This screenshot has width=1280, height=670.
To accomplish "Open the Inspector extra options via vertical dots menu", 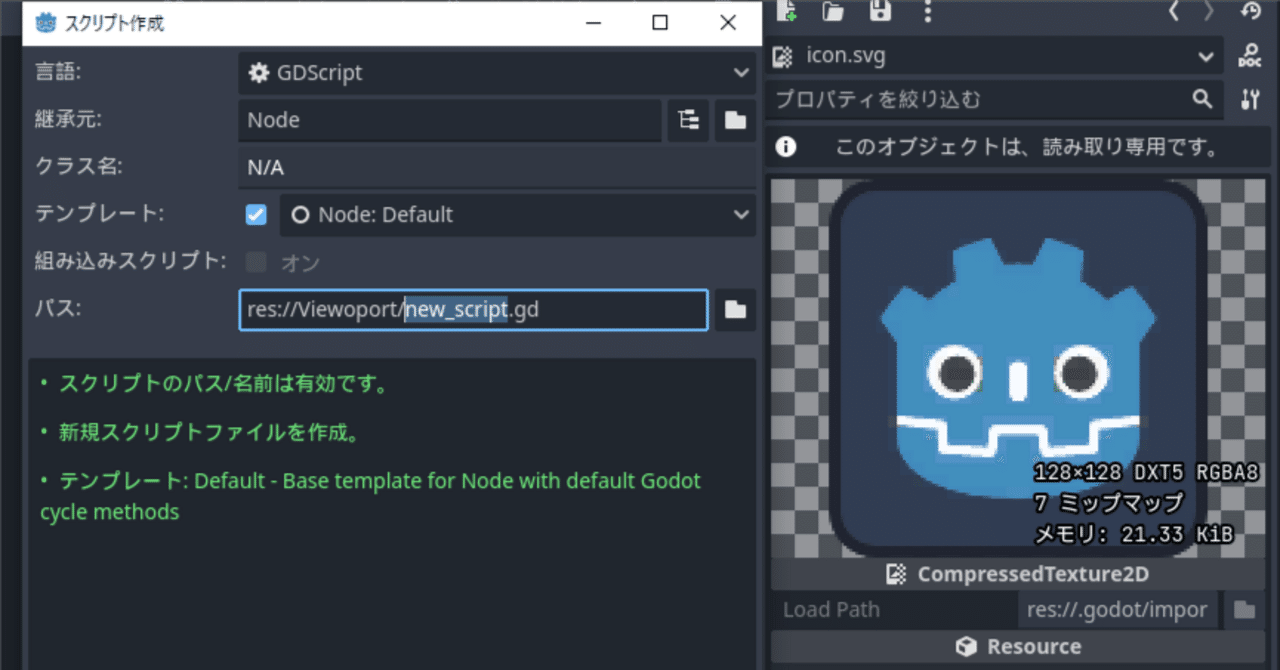I will pos(928,13).
